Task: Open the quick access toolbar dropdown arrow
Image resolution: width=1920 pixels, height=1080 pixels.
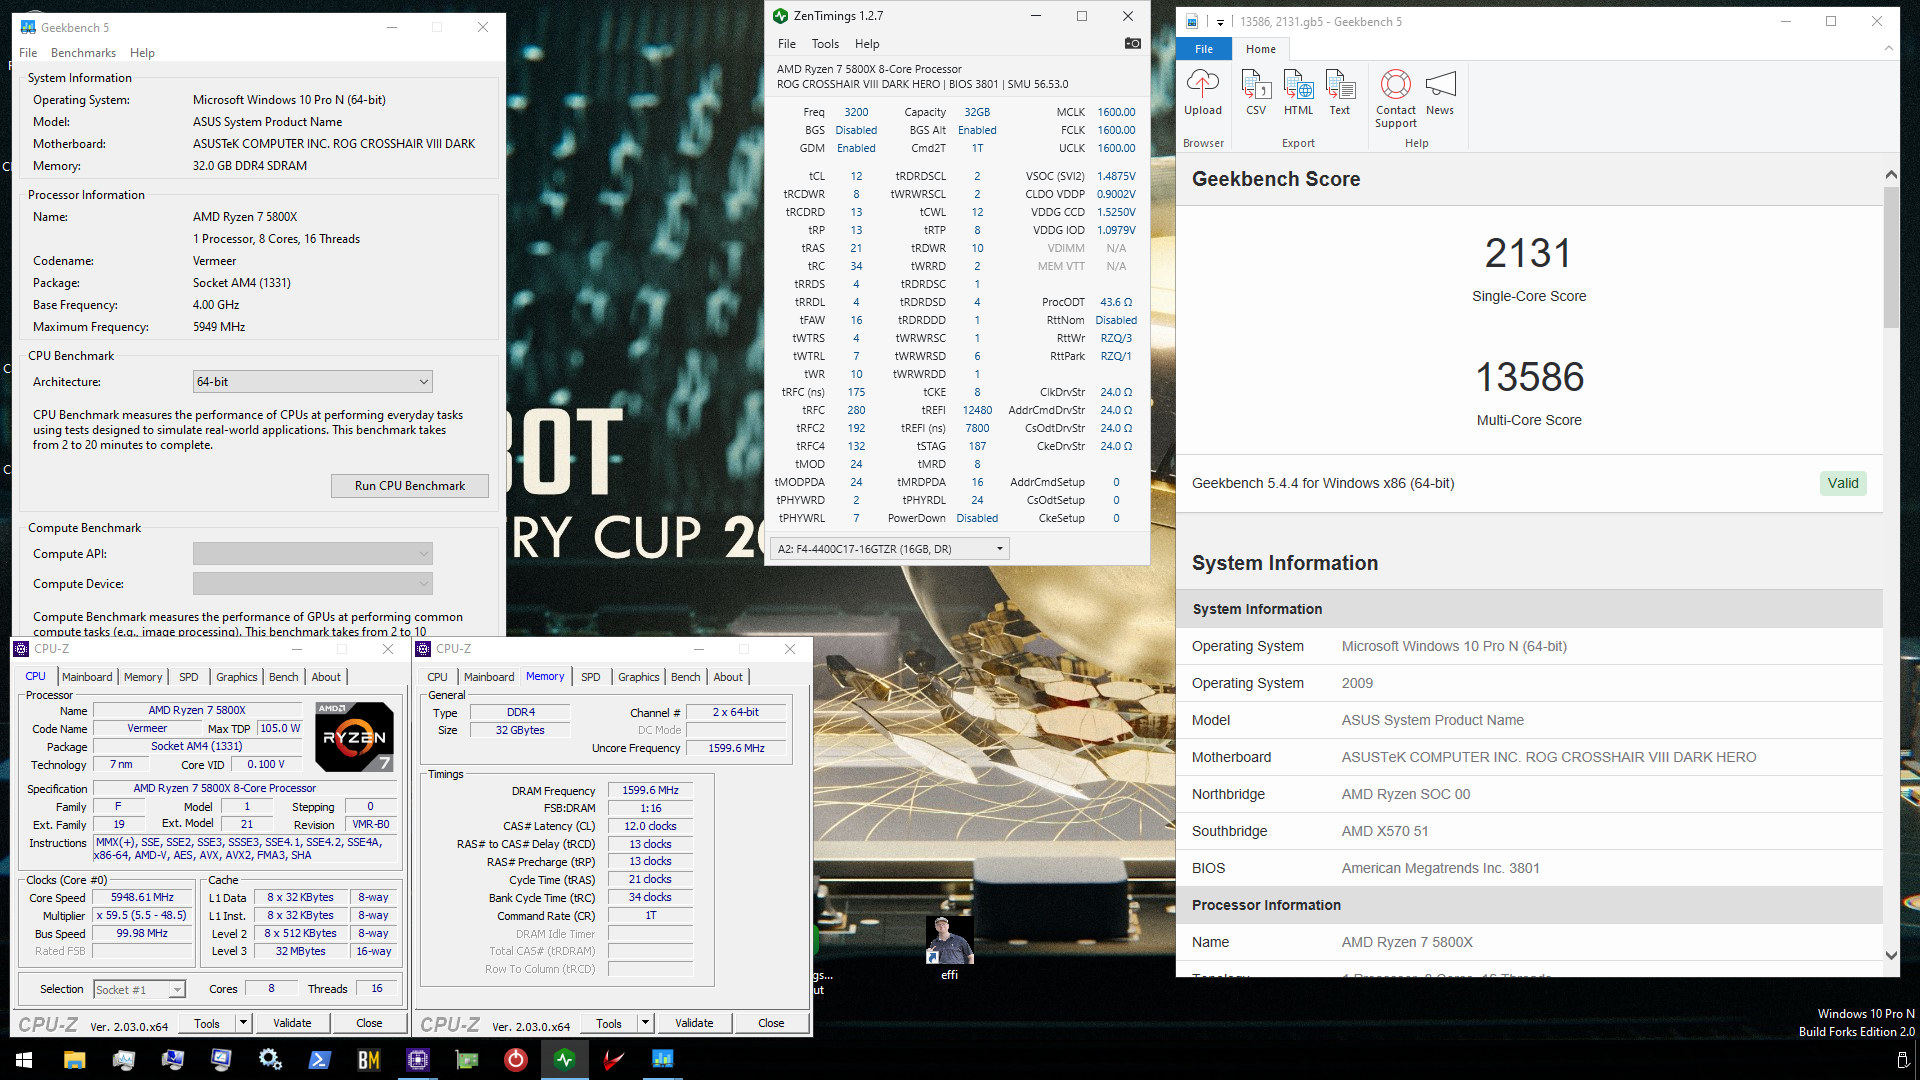Action: pyautogui.click(x=1220, y=22)
